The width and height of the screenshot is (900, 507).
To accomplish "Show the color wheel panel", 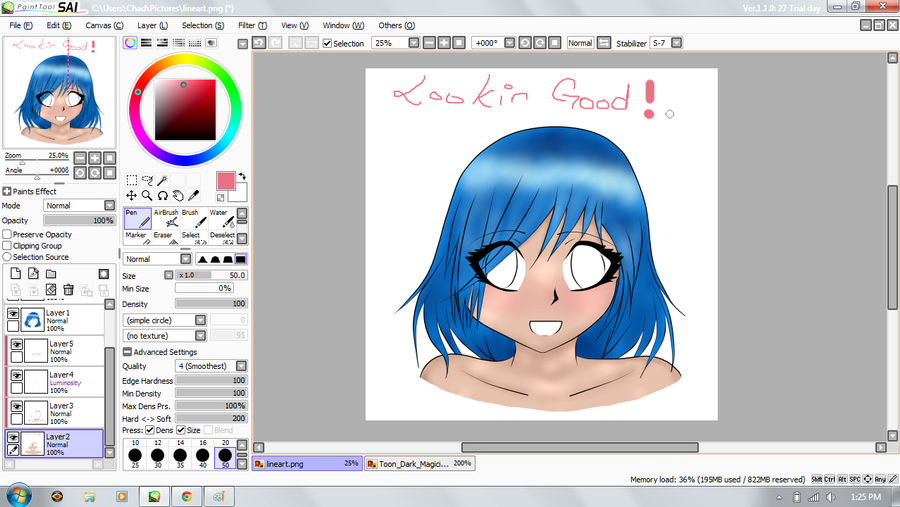I will tap(130, 43).
